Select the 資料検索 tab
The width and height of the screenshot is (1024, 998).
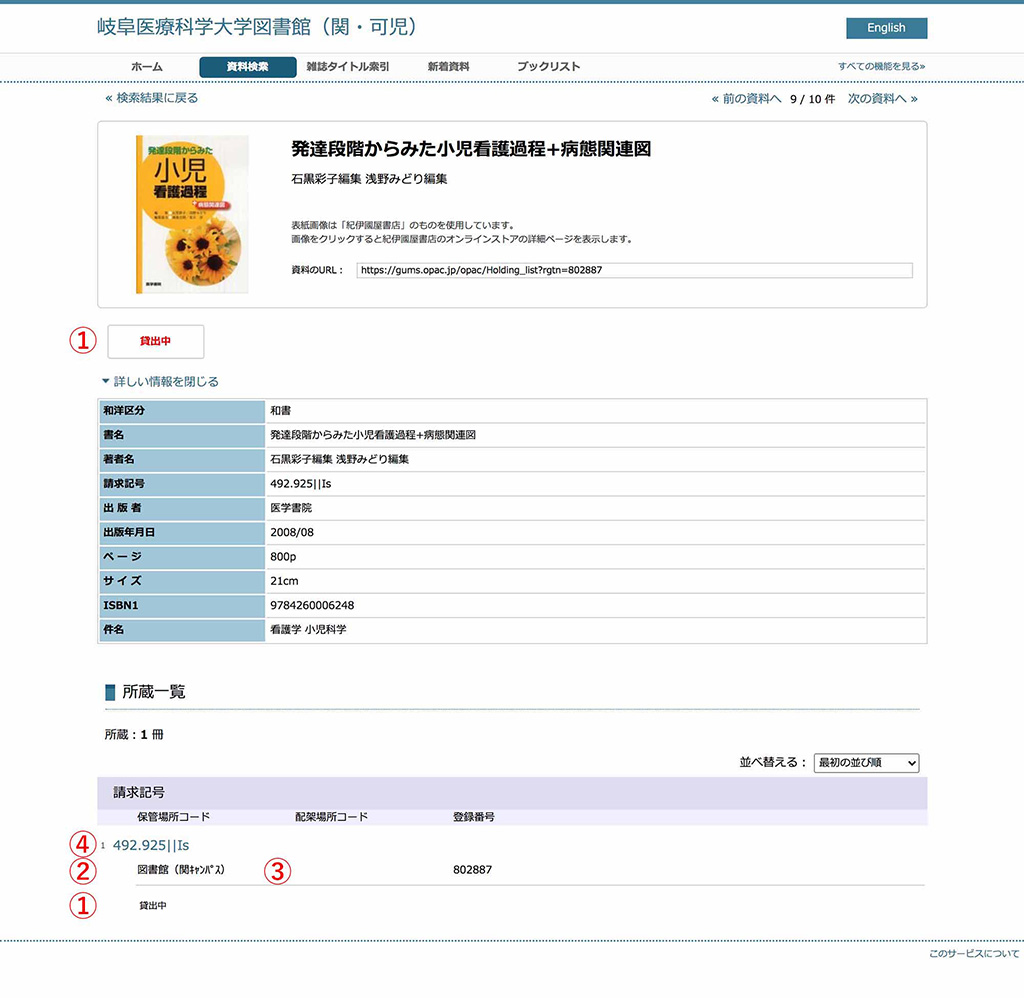[248, 67]
